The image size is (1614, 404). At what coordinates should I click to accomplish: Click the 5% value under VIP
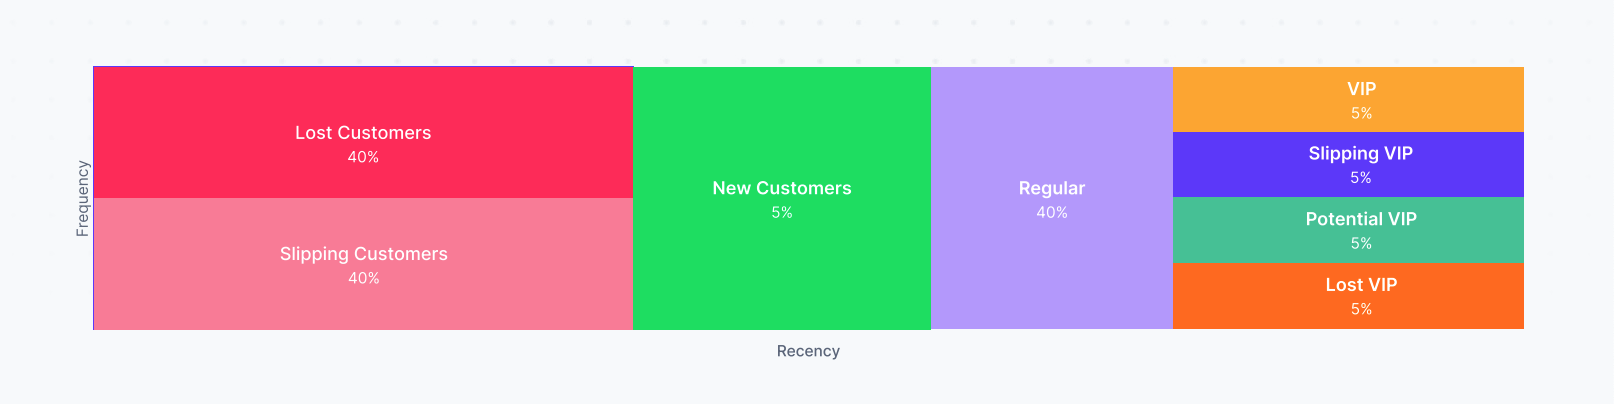[x=1361, y=113]
